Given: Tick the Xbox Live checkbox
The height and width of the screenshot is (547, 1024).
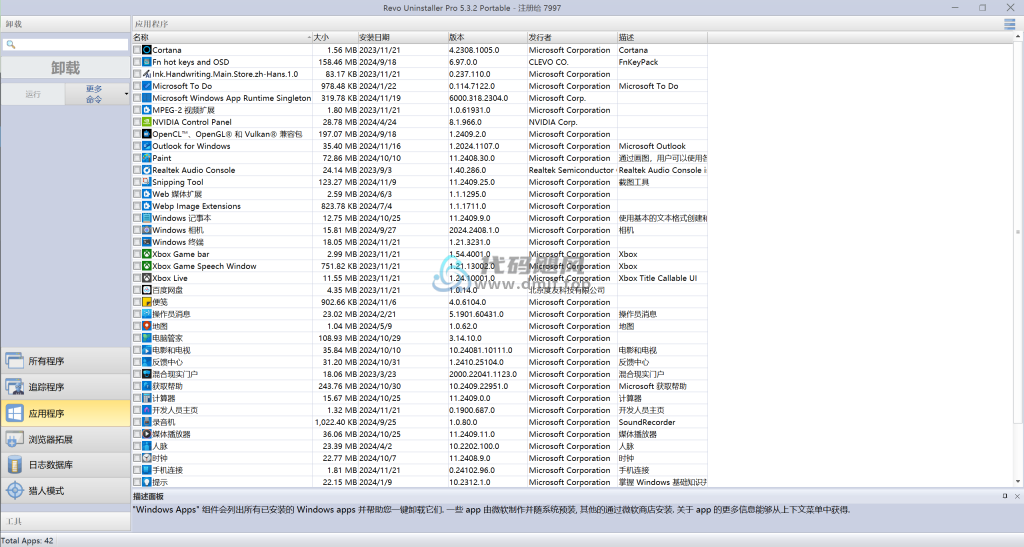Looking at the screenshot, I should coord(137,278).
